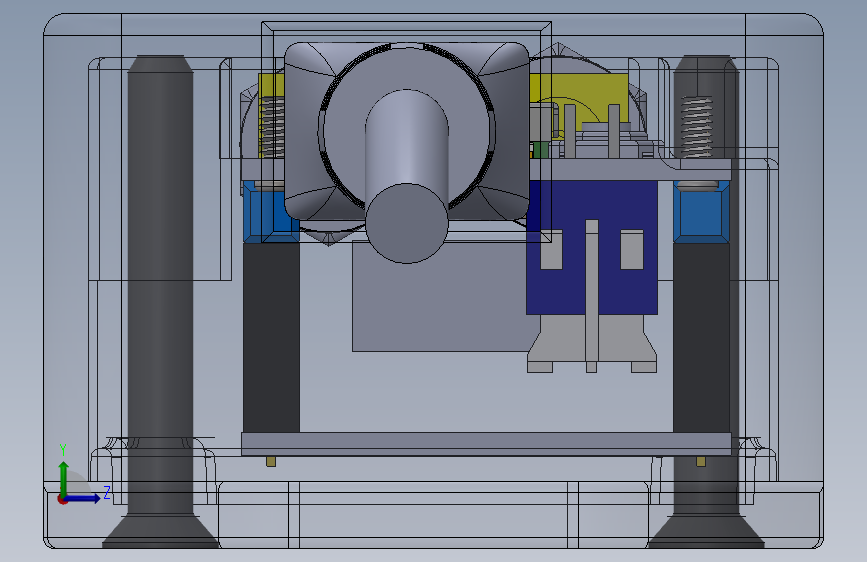Select the left black standoff post

271,337
